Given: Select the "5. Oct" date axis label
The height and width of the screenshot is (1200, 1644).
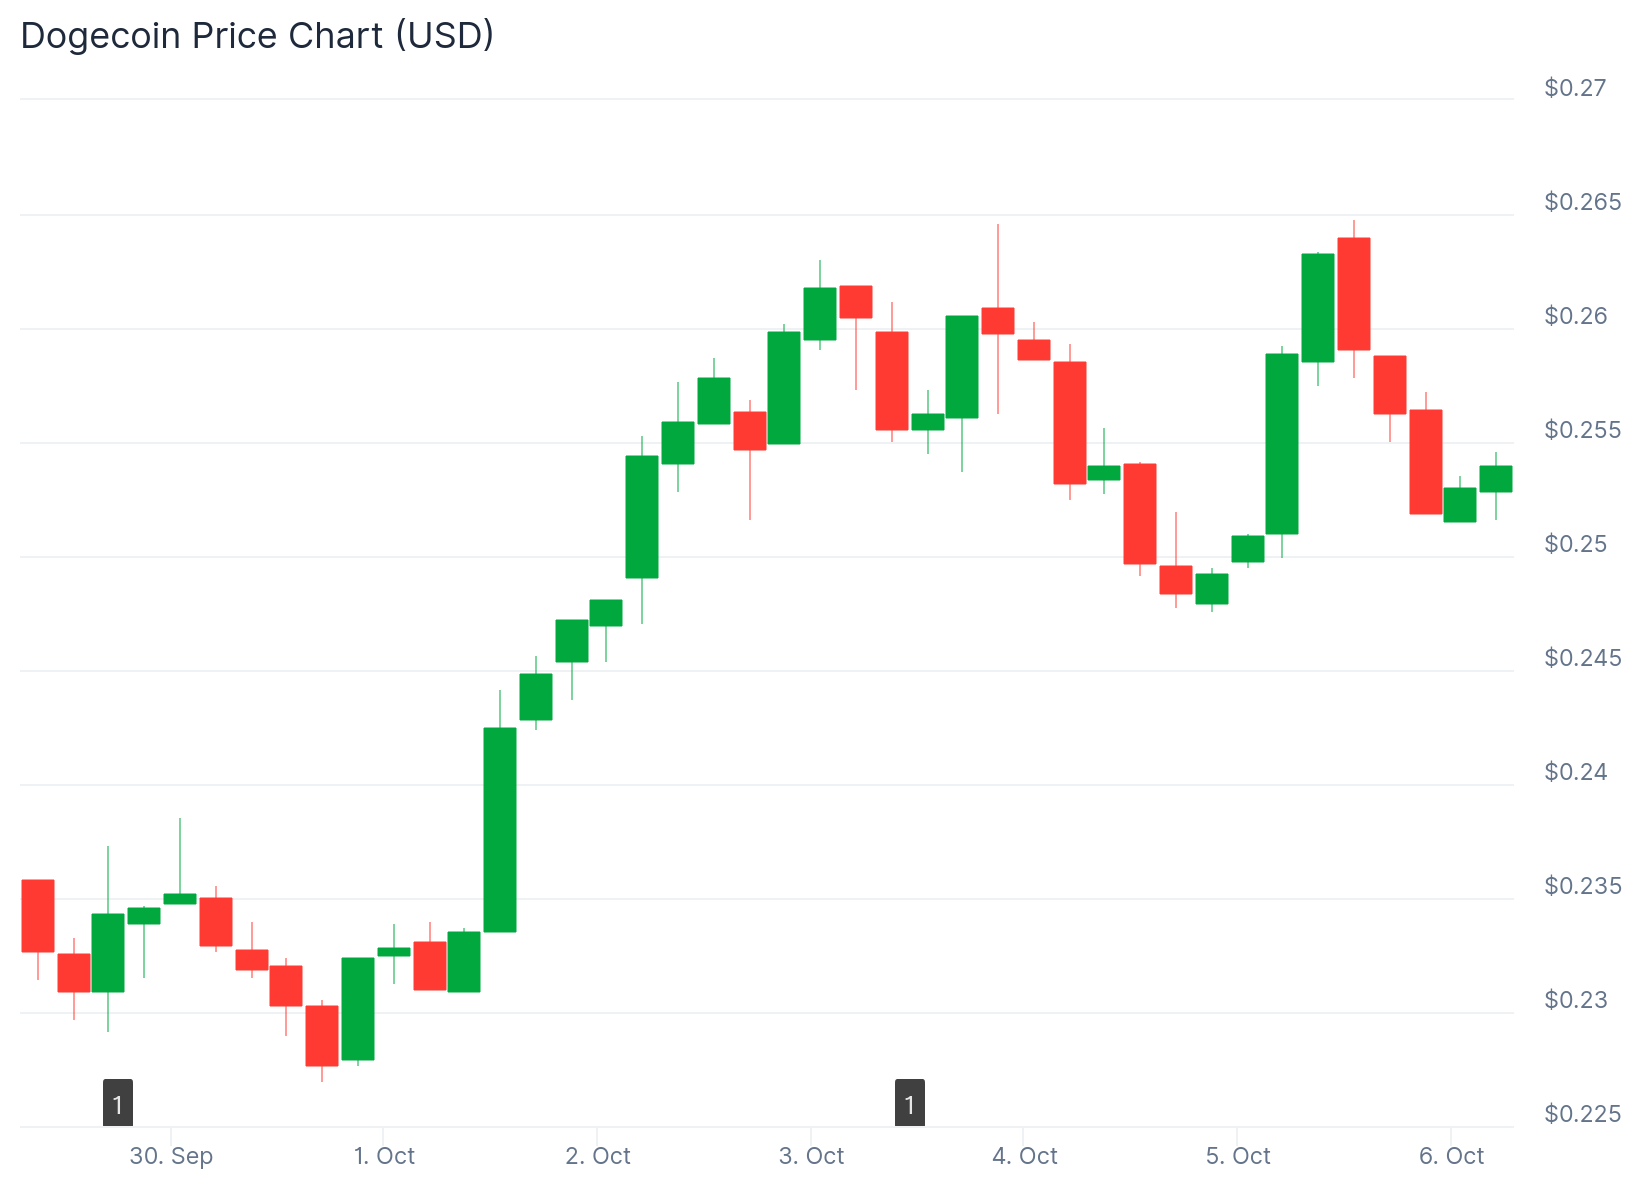Looking at the screenshot, I should 1238,1156.
